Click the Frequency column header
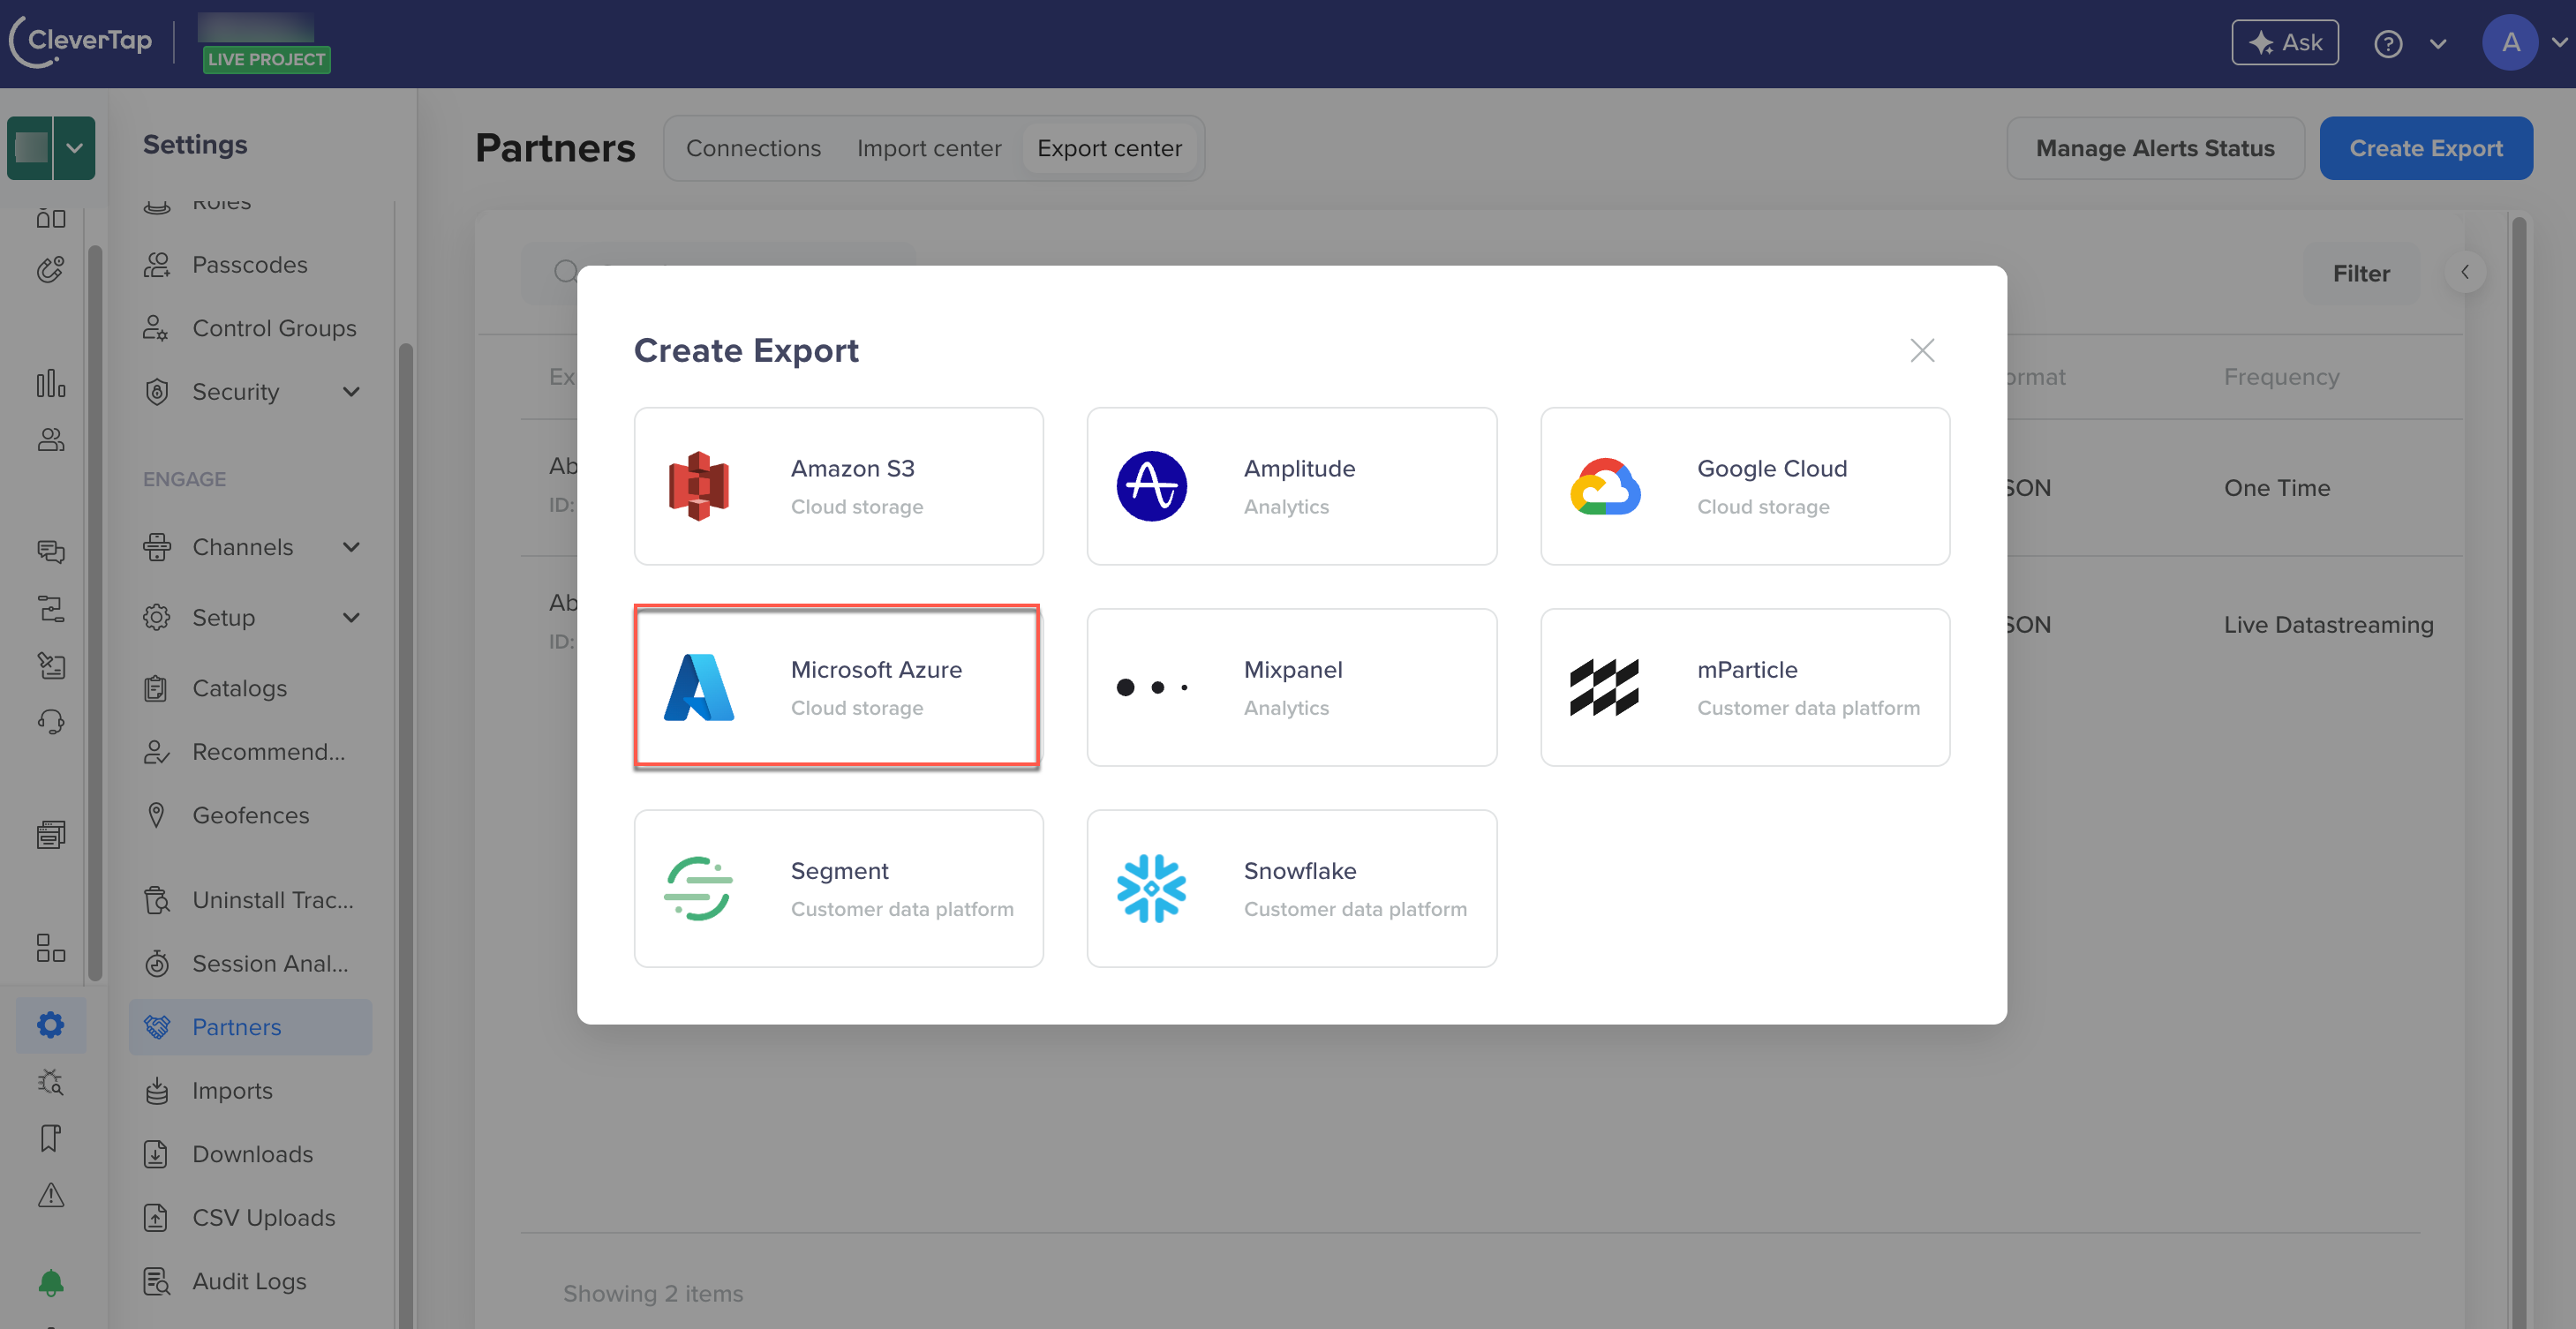The height and width of the screenshot is (1329, 2576). pyautogui.click(x=2281, y=377)
